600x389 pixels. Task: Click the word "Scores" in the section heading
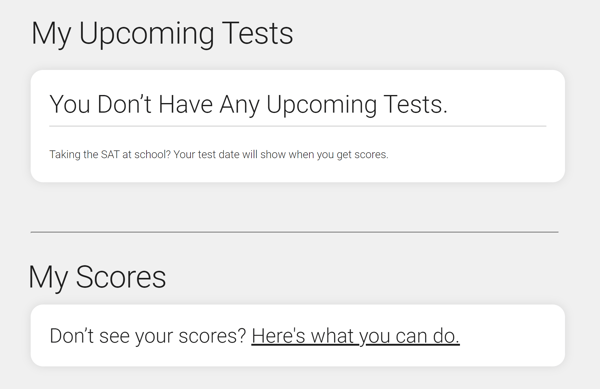pos(121,277)
